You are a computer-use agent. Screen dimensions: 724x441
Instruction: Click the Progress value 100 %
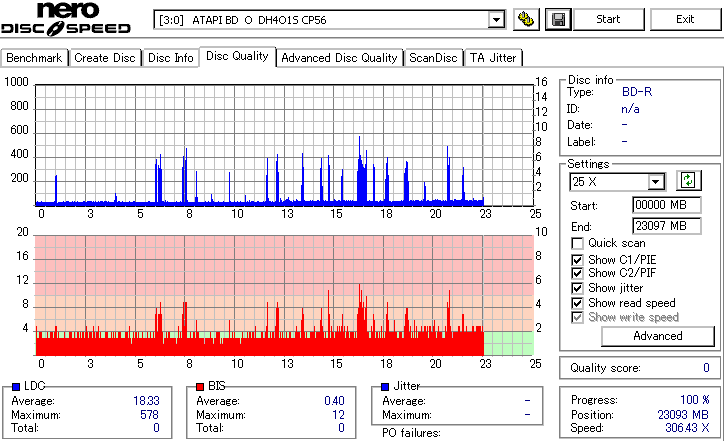pyautogui.click(x=694, y=399)
